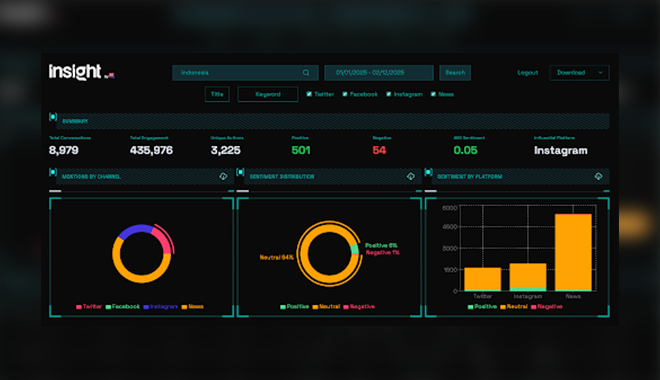Click the Sentiment by Platform bracket icon

[x=428, y=172]
